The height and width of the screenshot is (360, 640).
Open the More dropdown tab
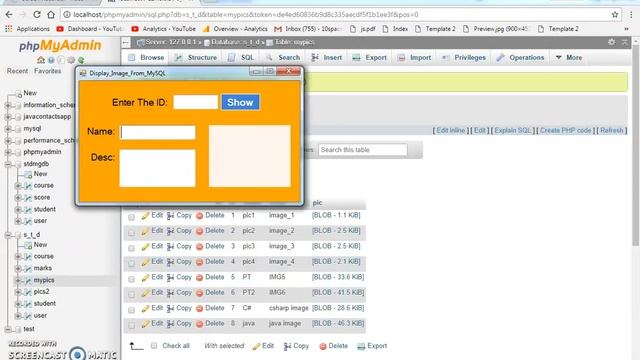tap(569, 58)
